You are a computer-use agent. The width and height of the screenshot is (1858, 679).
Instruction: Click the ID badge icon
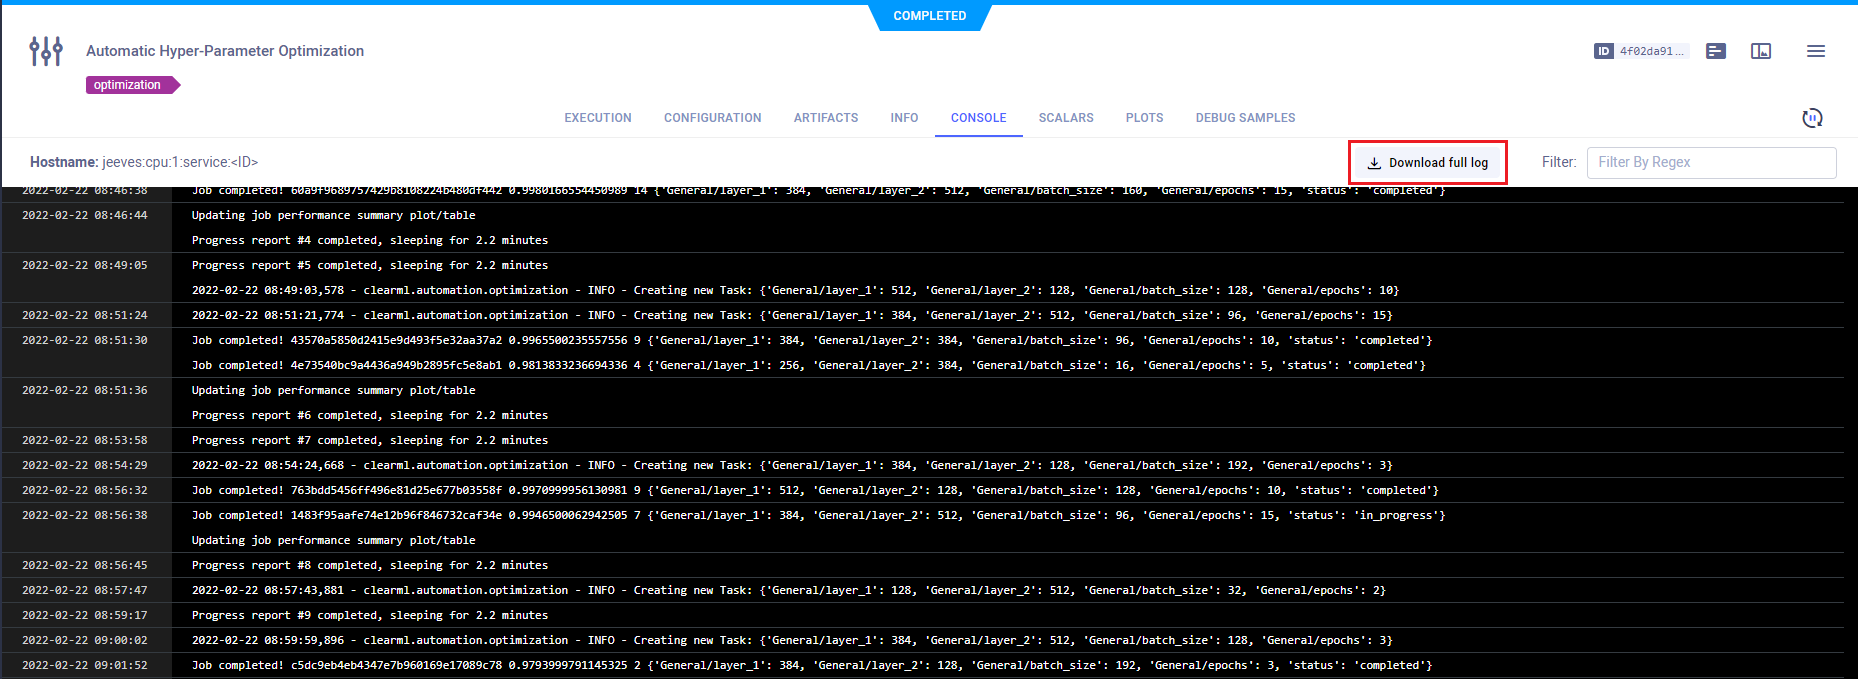[1603, 51]
